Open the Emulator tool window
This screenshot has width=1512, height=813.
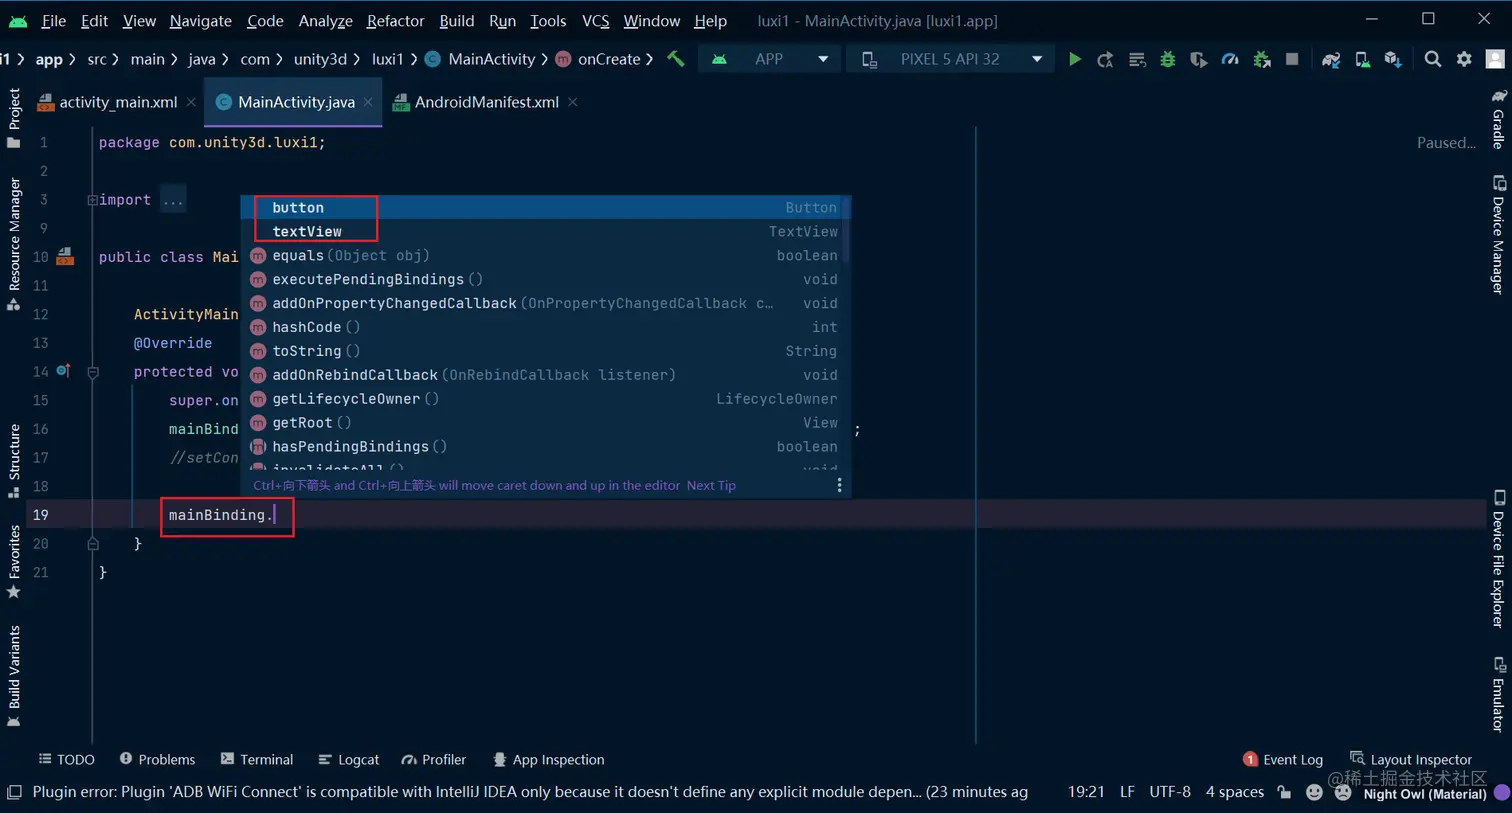(1498, 694)
